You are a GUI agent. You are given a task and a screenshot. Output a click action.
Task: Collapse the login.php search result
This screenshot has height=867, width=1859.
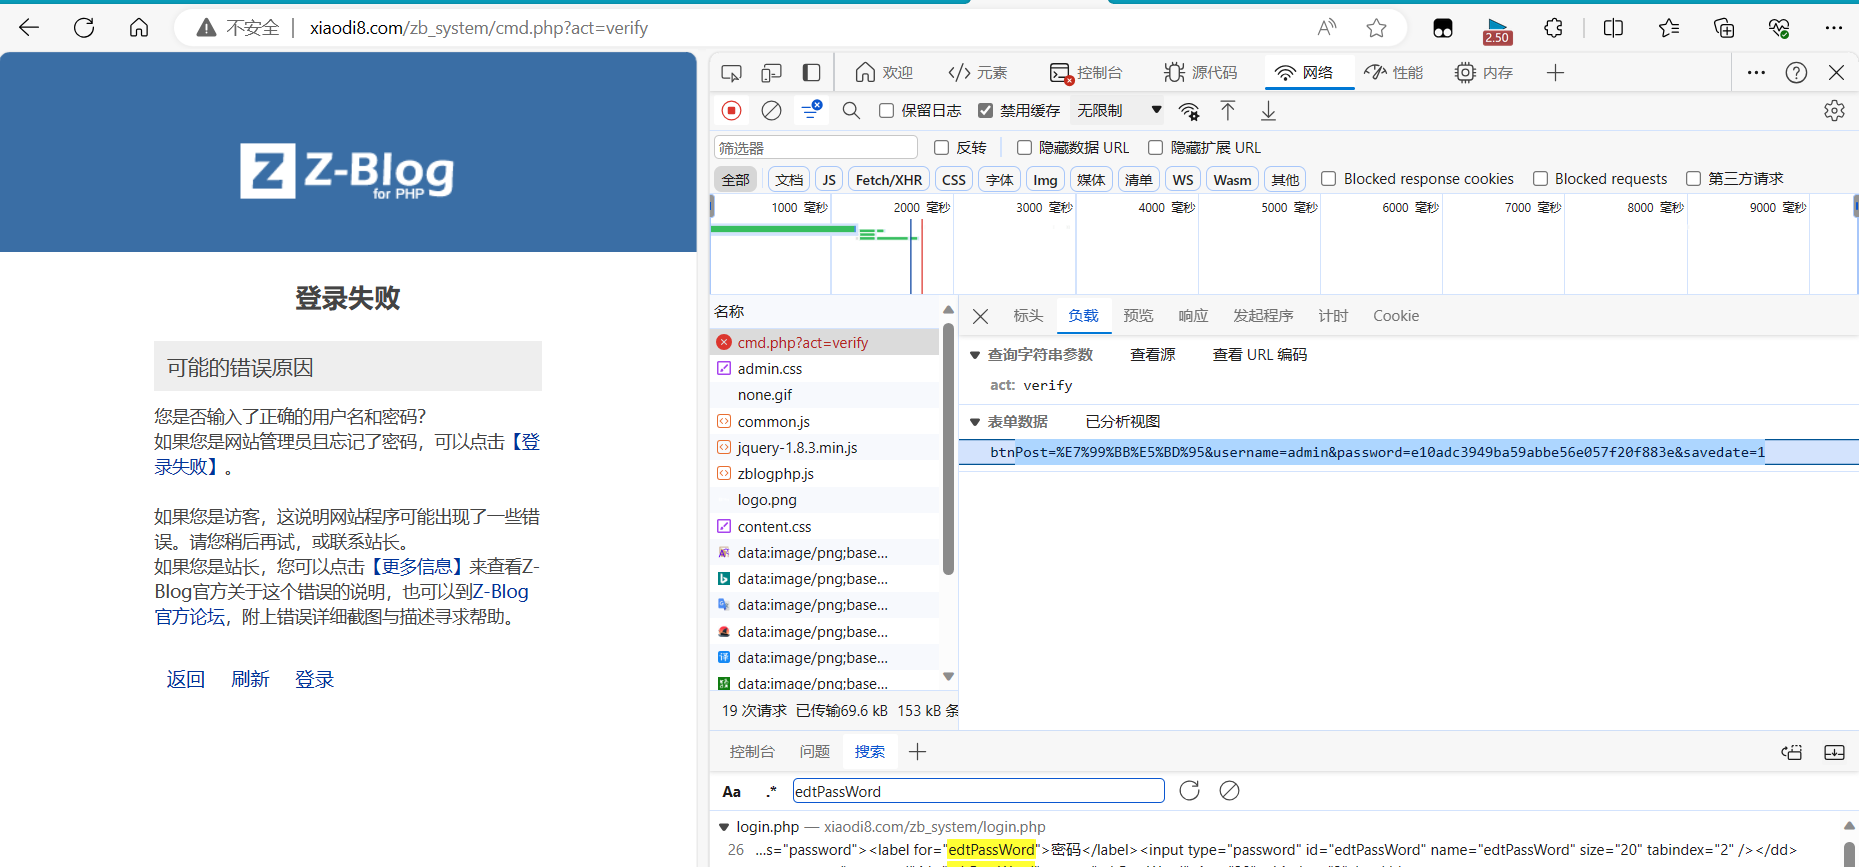tap(724, 827)
